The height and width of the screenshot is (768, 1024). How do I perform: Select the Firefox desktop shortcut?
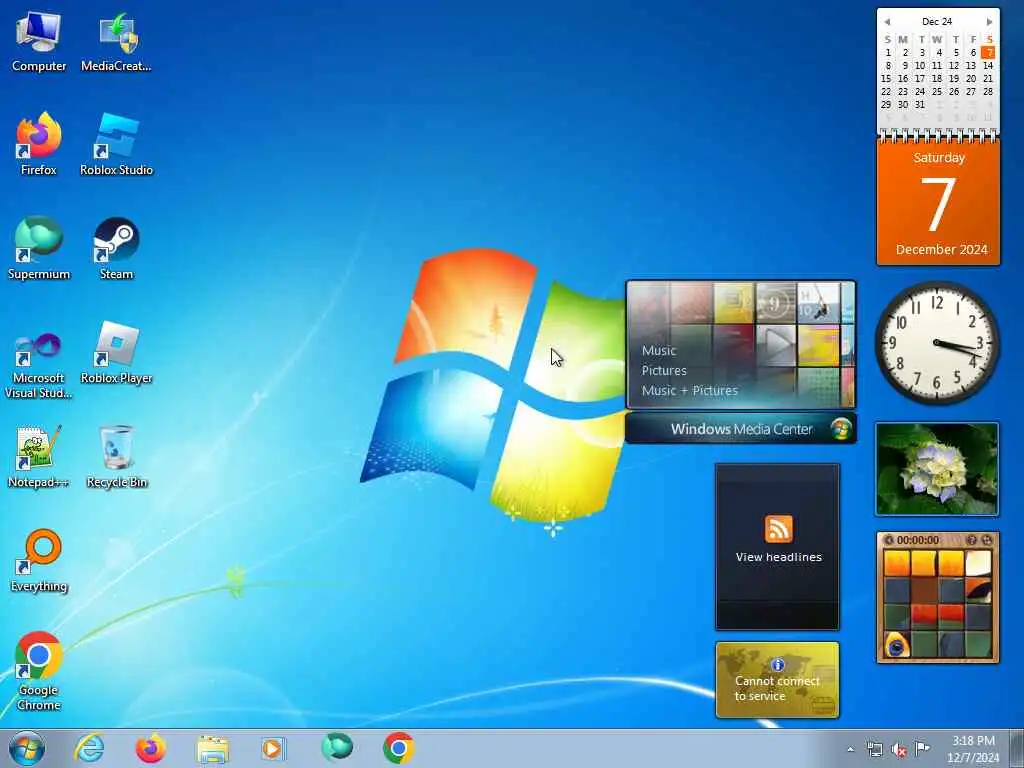click(x=39, y=145)
